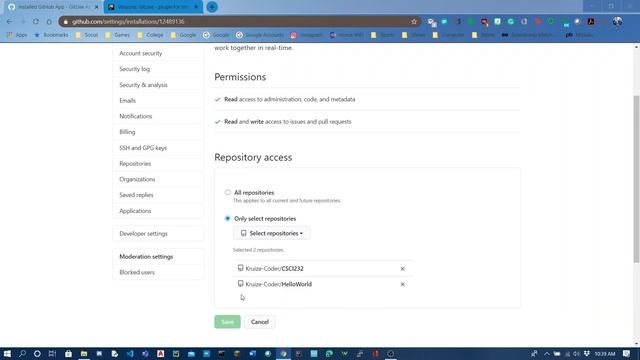640x360 pixels.
Task: Open Applications in the settings sidebar
Action: (x=135, y=211)
